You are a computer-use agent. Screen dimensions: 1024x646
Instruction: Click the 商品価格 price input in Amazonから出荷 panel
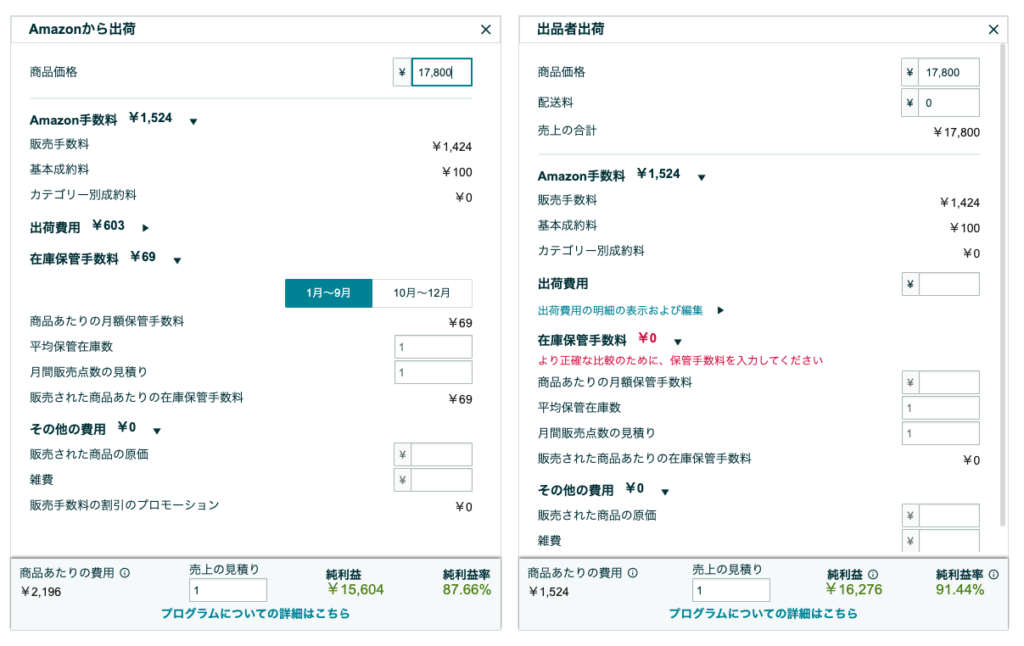(441, 71)
